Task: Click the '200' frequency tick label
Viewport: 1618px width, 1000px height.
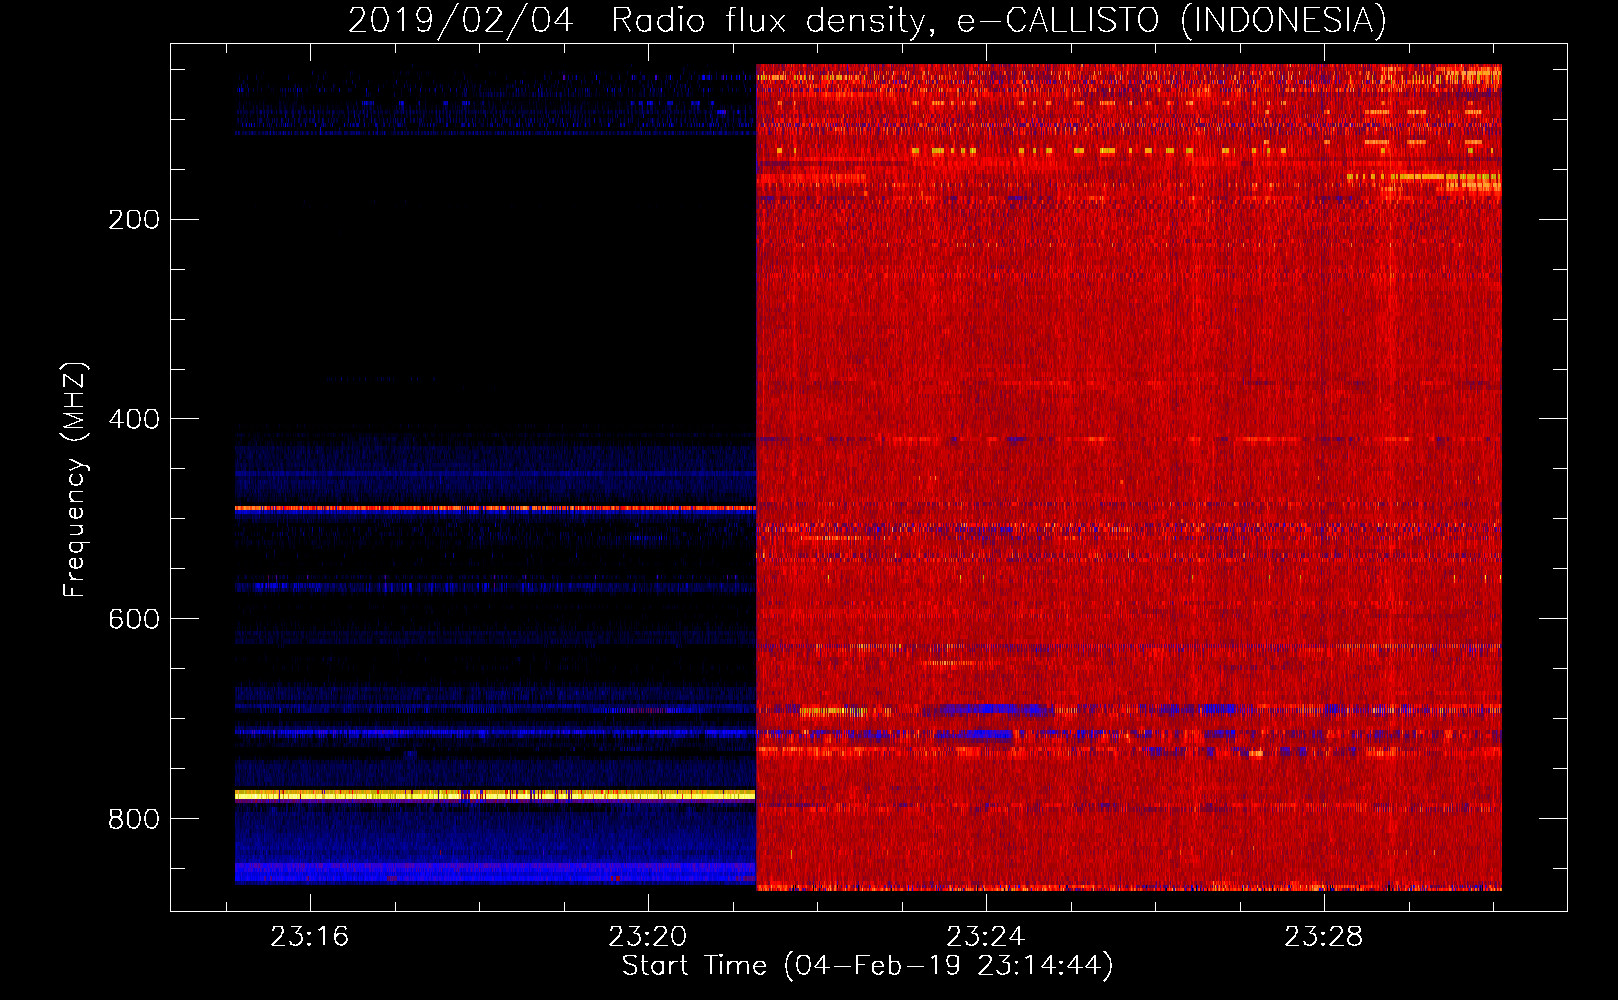Action: coord(134,219)
